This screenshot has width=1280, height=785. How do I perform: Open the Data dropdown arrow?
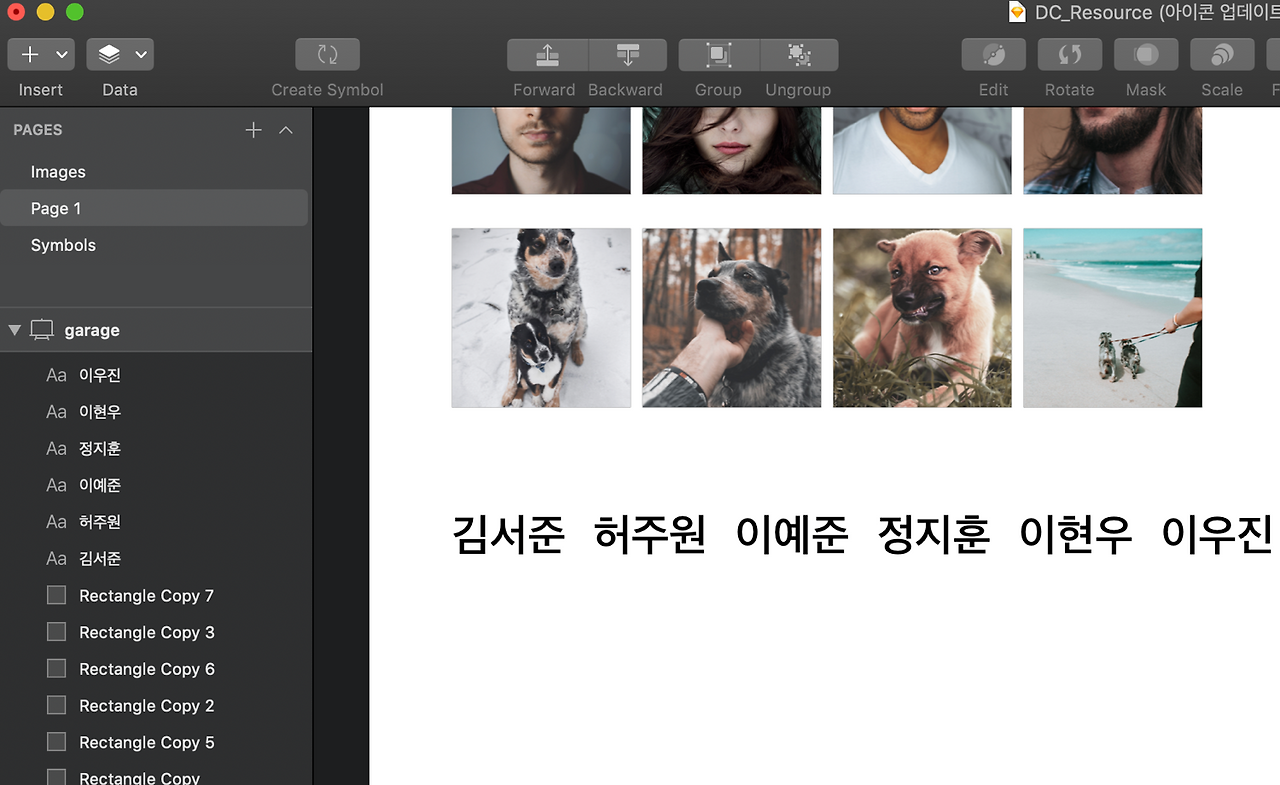click(141, 55)
